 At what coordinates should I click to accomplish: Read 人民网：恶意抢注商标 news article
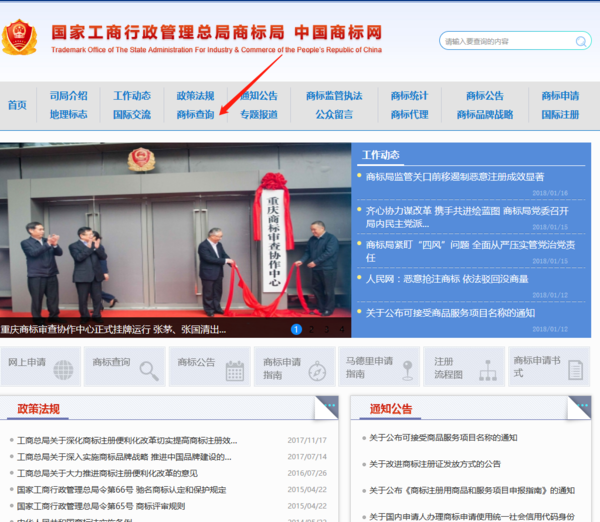tap(446, 279)
